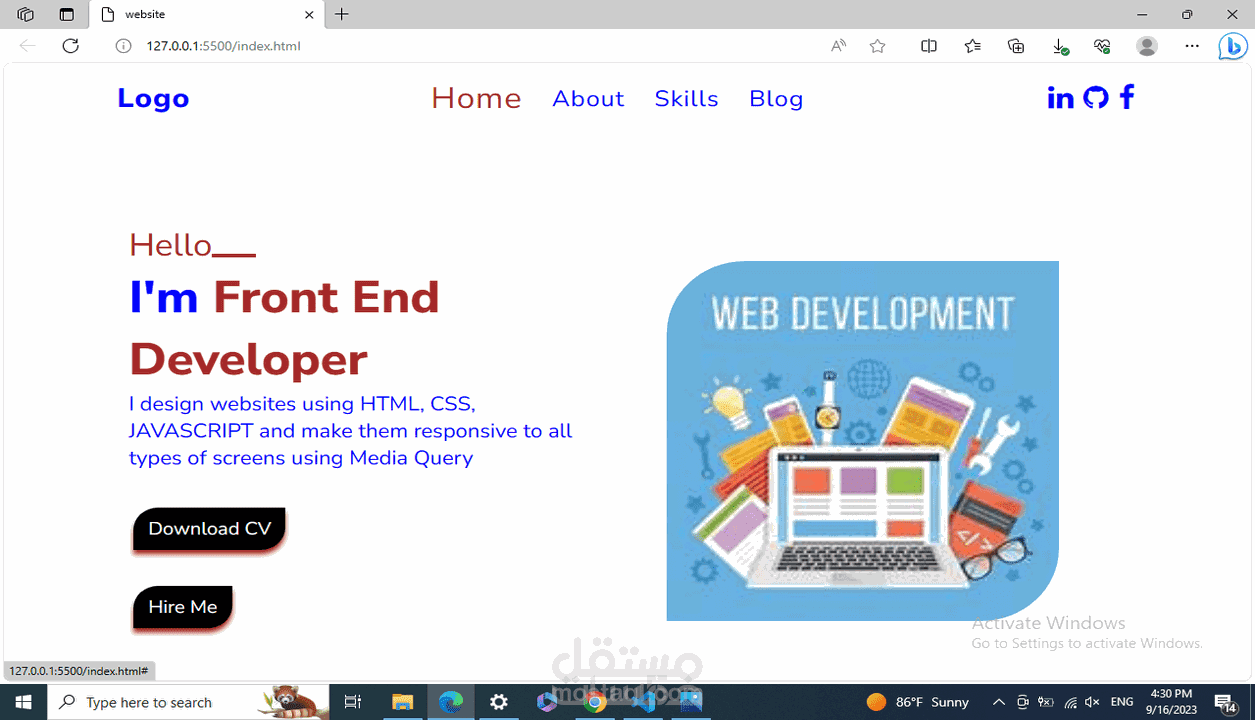Image resolution: width=1255 pixels, height=720 pixels.
Task: Open the Collections icon
Action: (x=1016, y=46)
